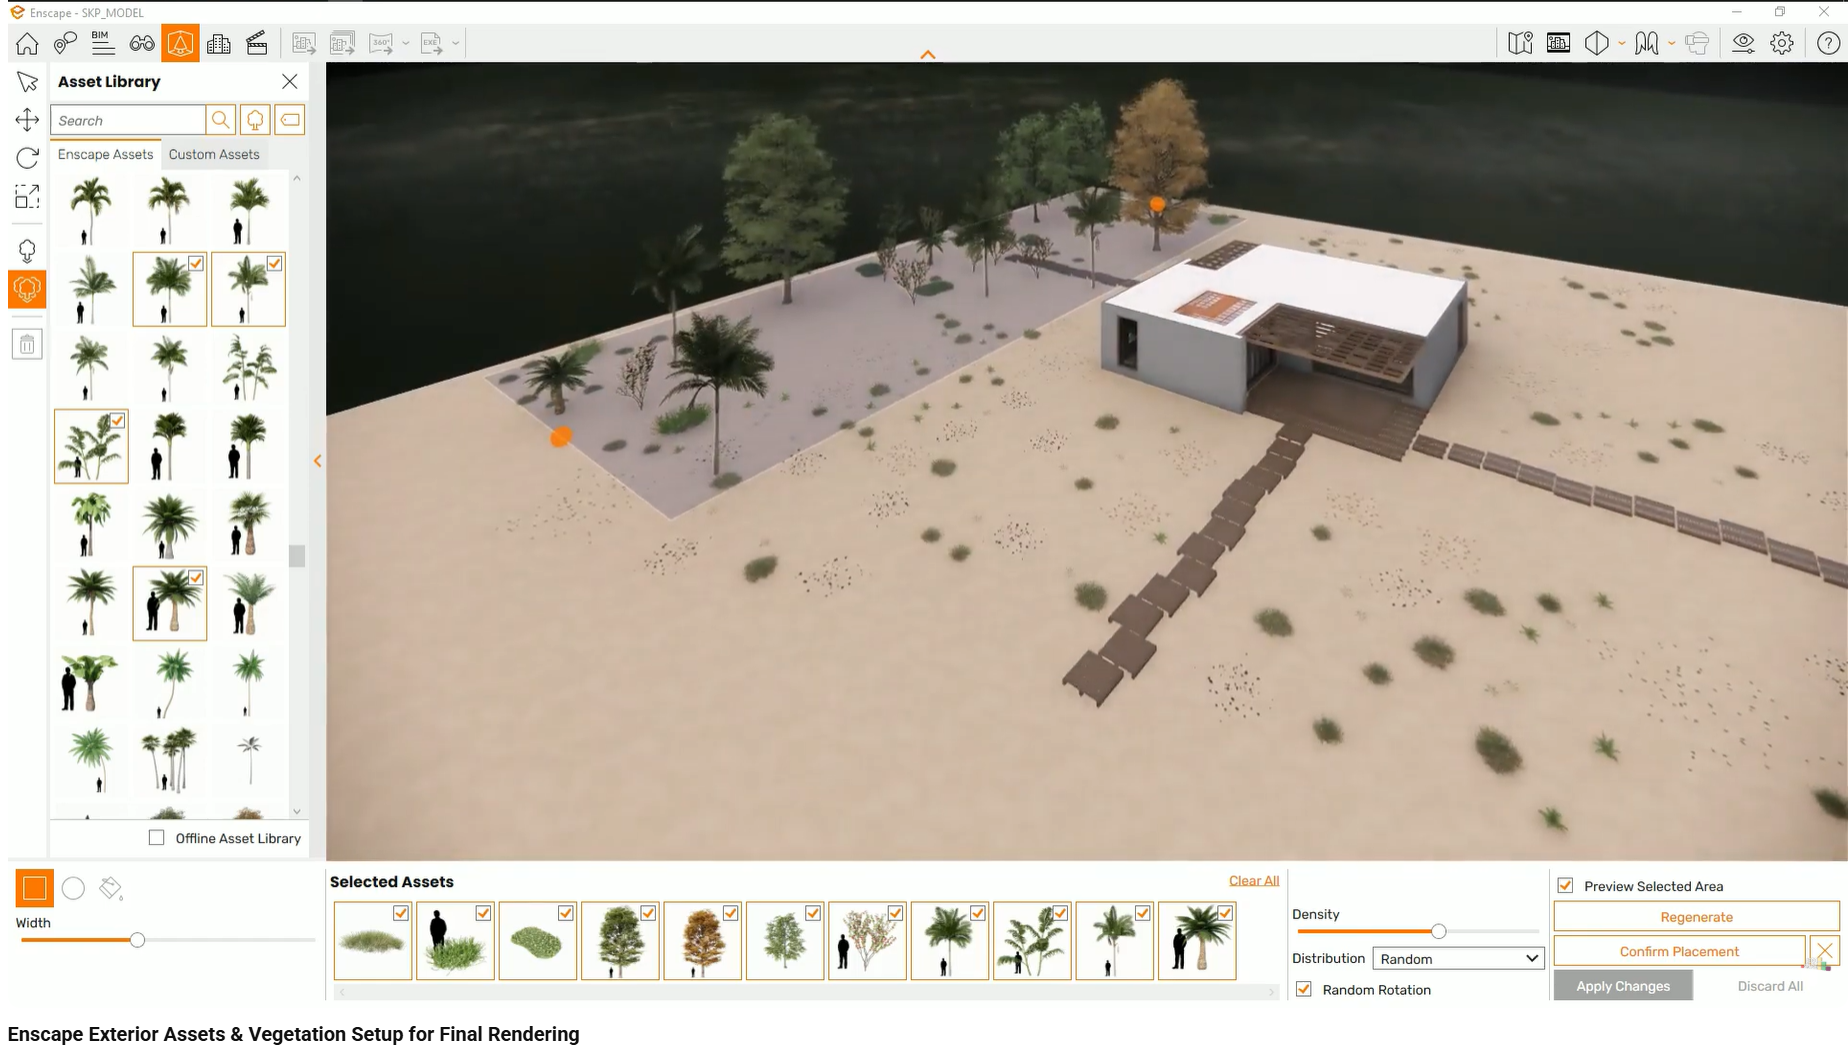Open the Asset Library from the toolbar

(181, 43)
